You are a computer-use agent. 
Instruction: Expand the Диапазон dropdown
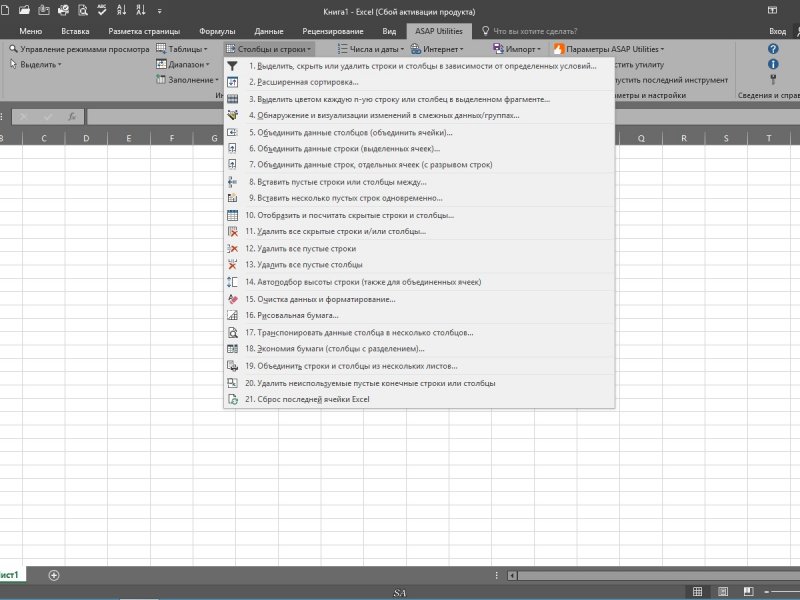[183, 64]
